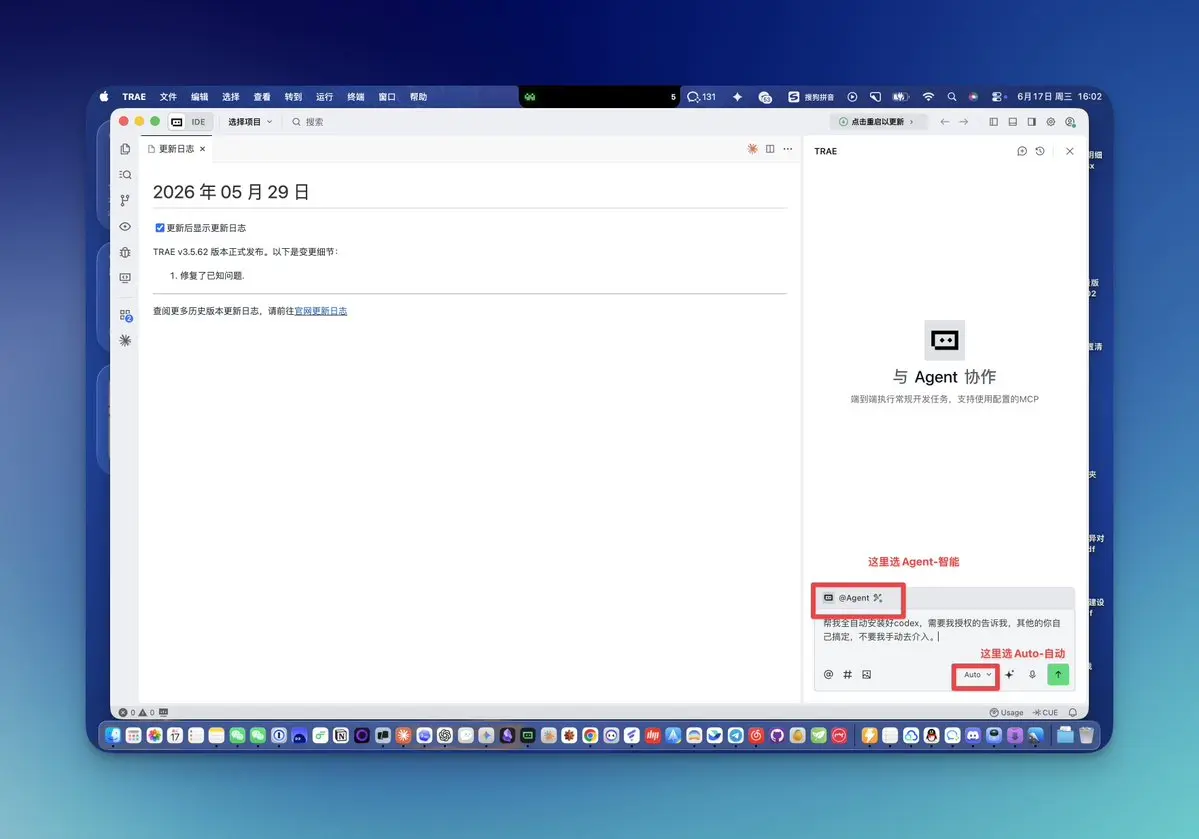Switch to the agent mode icon beside IDE
This screenshot has height=839, width=1199.
click(x=177, y=122)
